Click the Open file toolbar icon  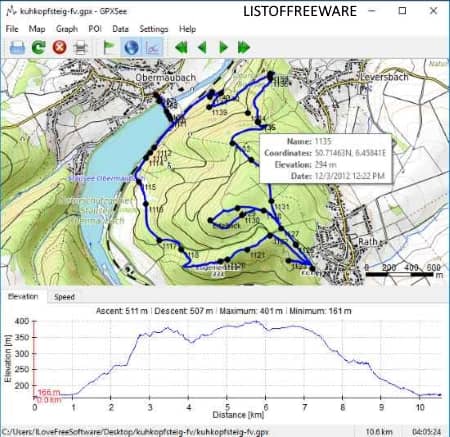point(17,47)
